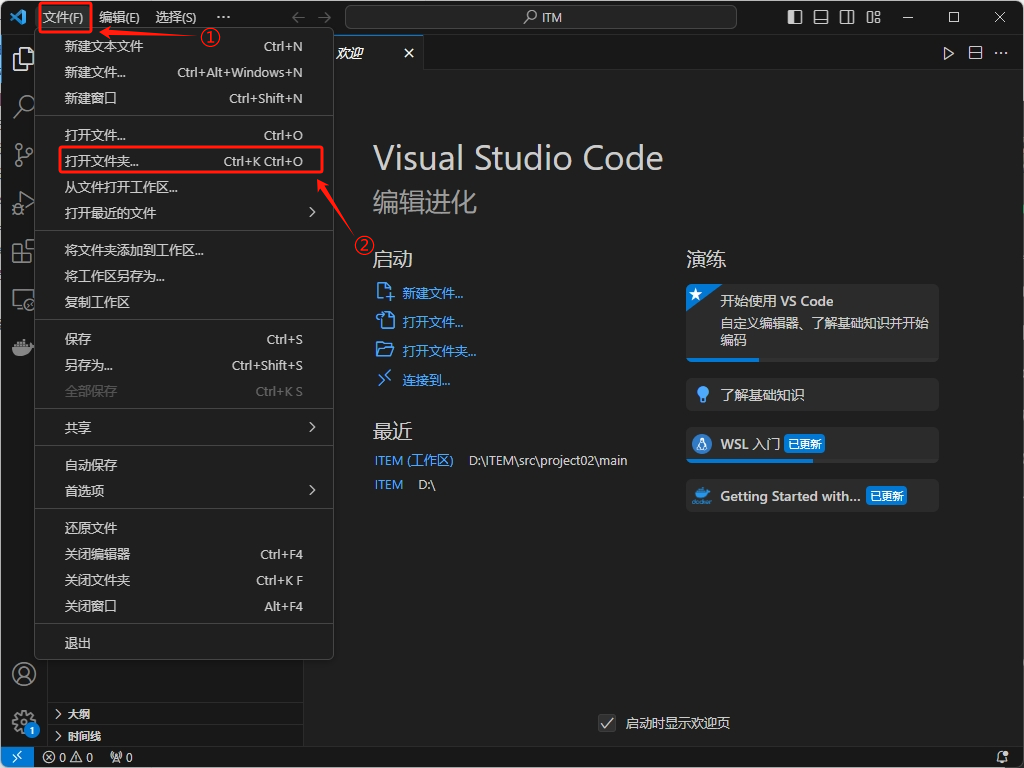
Task: Open the Source Control view
Action: click(x=23, y=155)
